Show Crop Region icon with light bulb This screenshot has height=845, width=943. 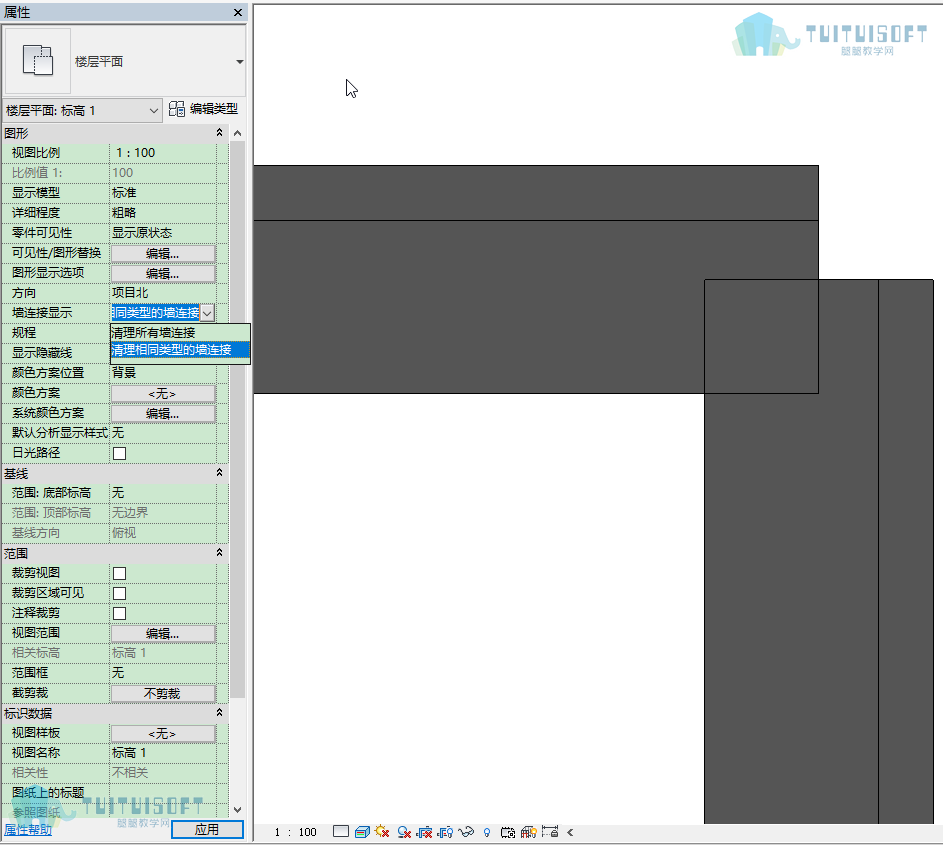tap(445, 832)
